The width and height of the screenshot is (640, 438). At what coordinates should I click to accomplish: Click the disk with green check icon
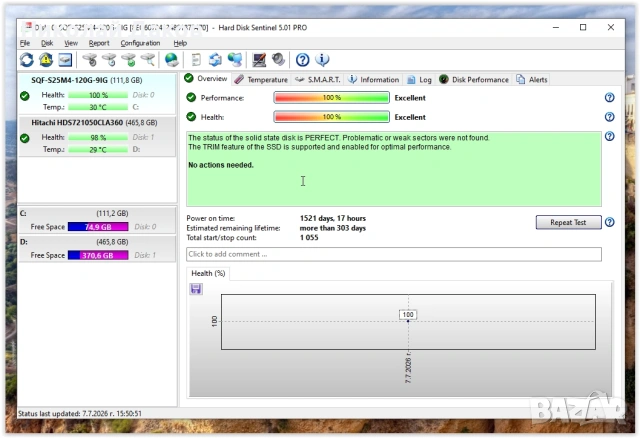point(129,60)
